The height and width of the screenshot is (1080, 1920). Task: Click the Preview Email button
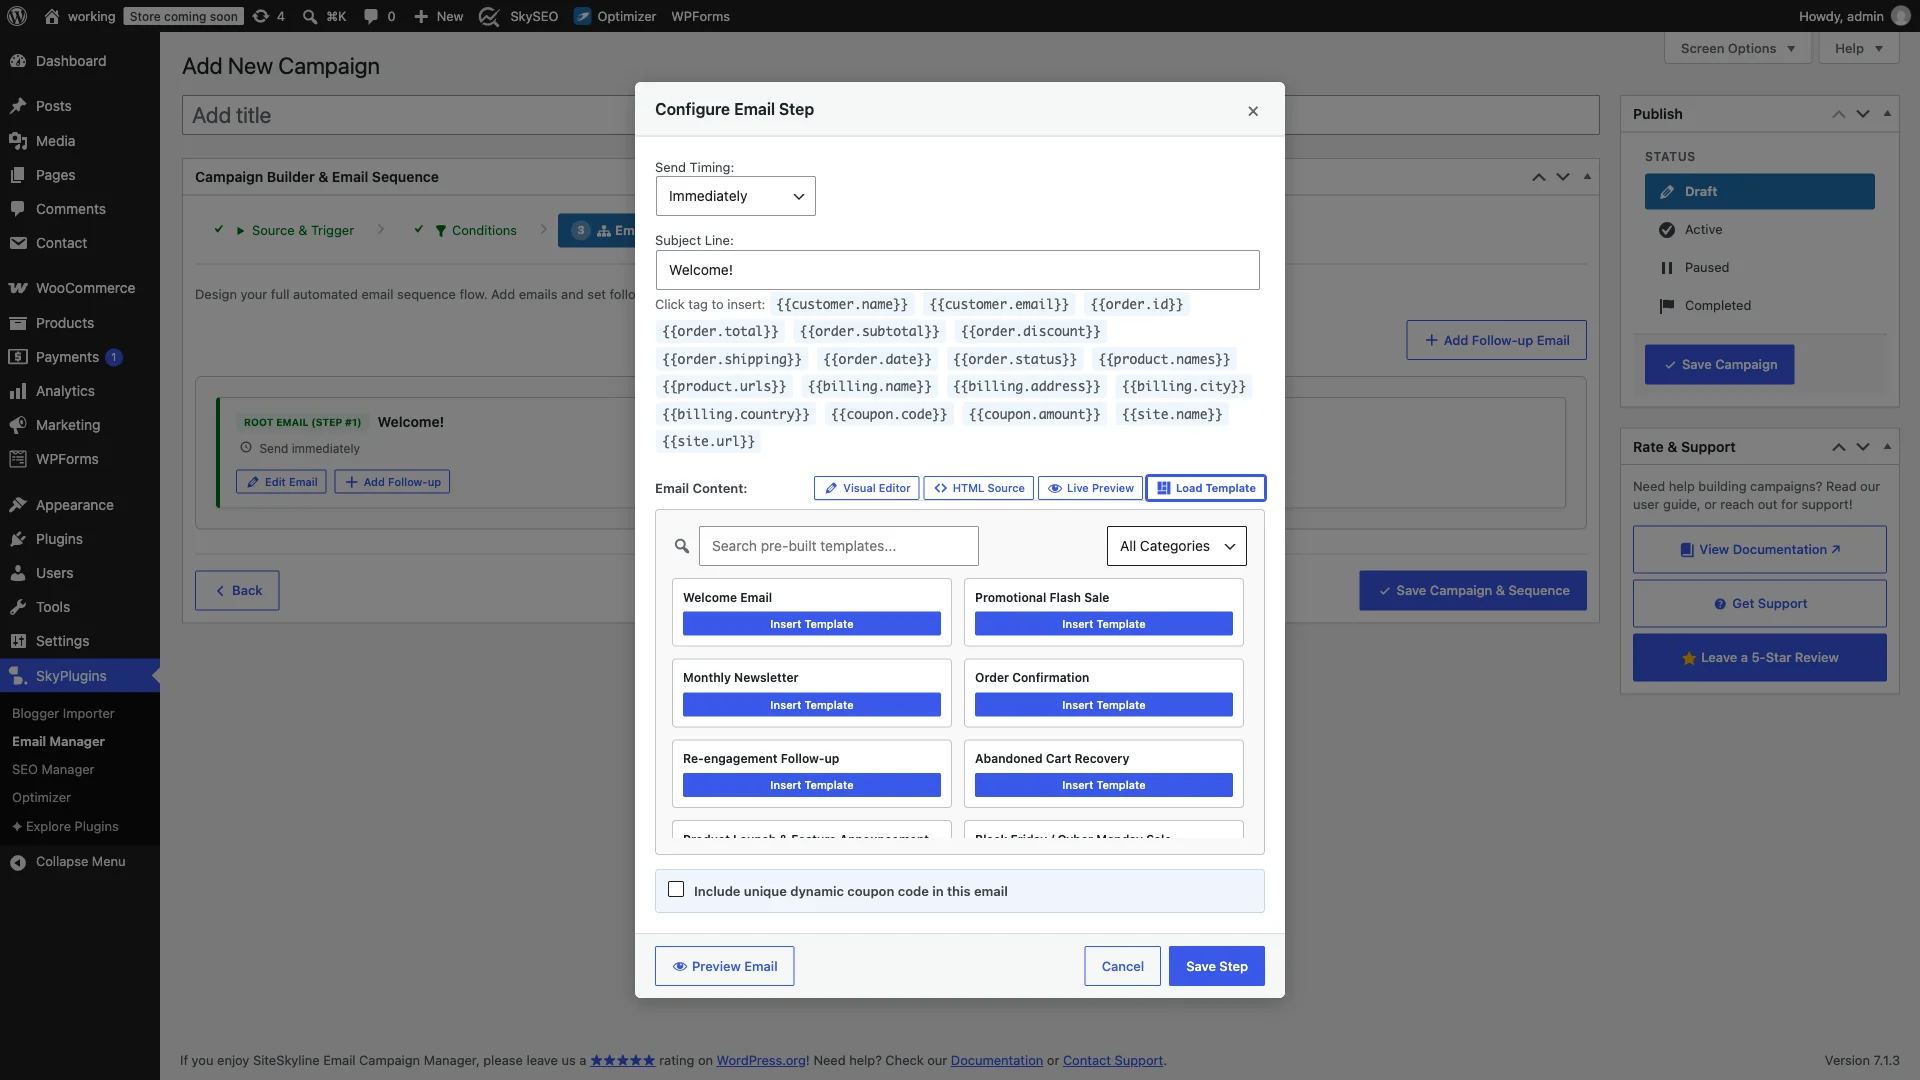pyautogui.click(x=725, y=966)
